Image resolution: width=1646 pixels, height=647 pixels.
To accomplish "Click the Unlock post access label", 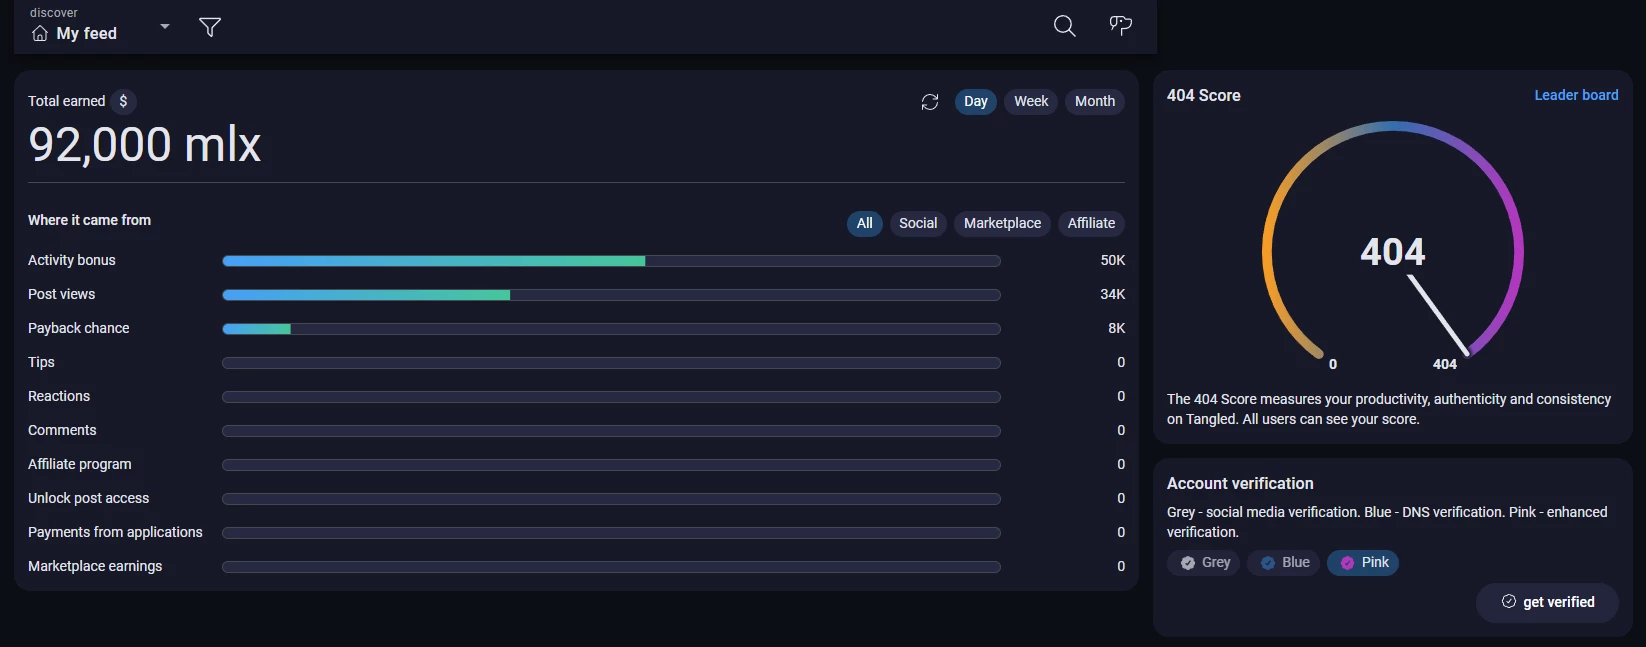I will pyautogui.click(x=89, y=498).
